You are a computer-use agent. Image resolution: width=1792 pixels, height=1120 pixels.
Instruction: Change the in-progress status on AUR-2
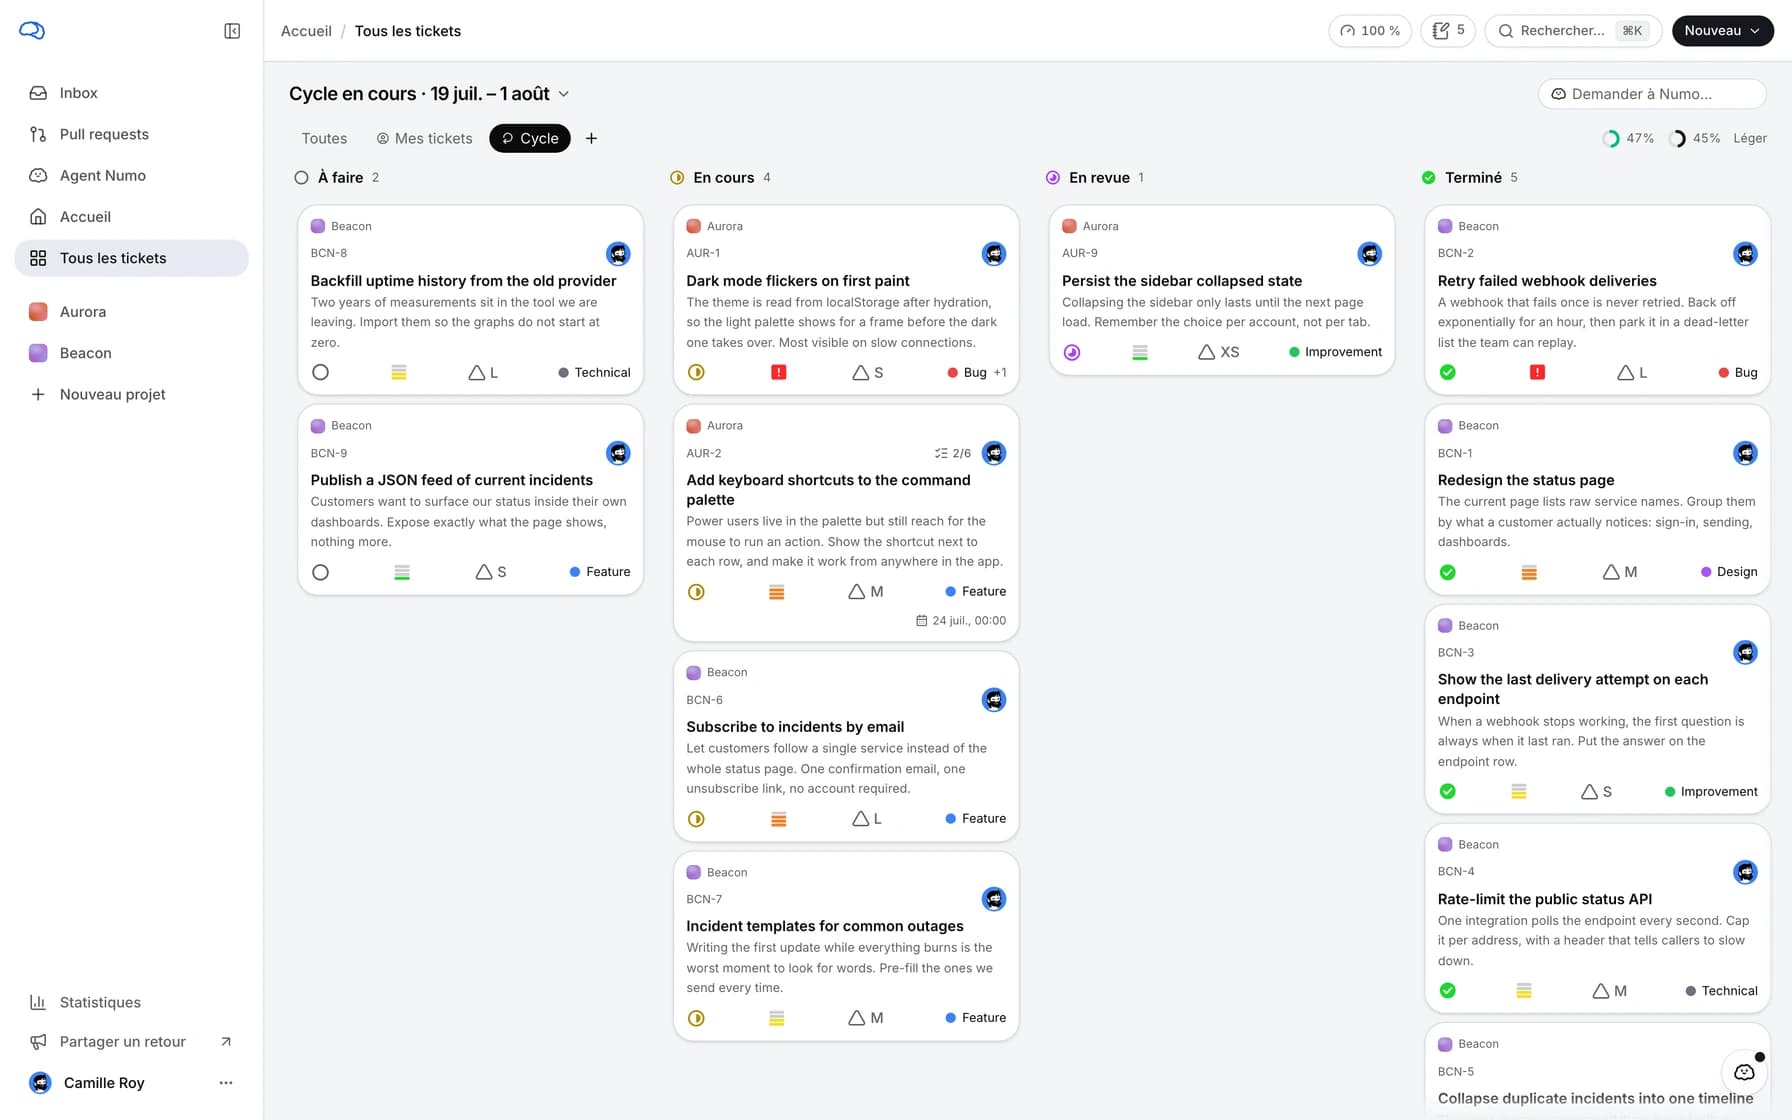tap(696, 592)
